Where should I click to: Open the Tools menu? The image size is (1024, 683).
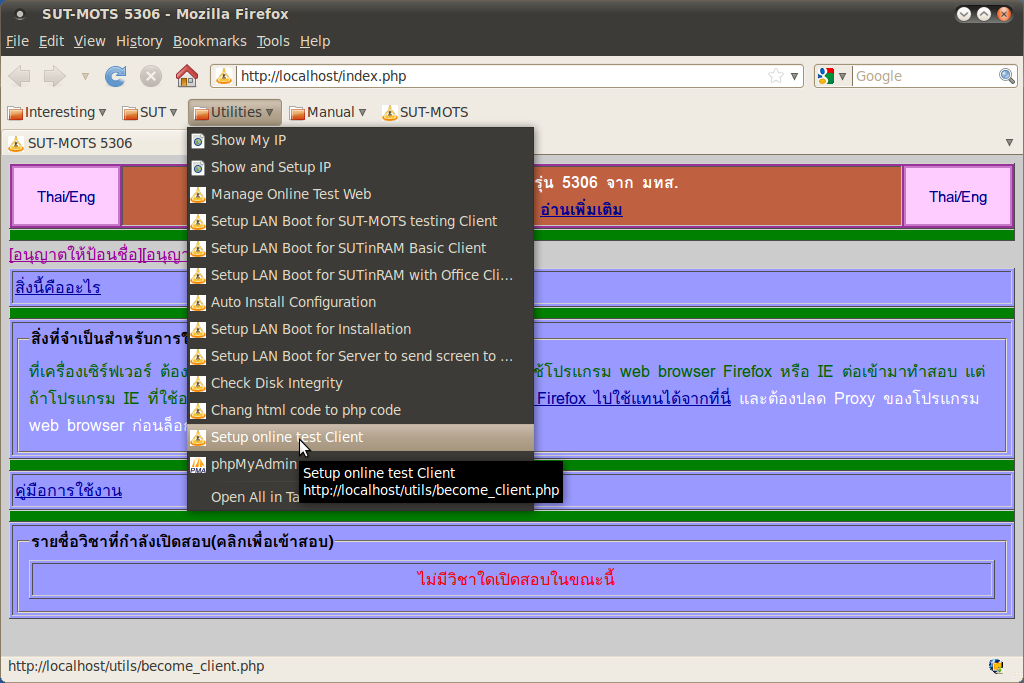coord(273,41)
